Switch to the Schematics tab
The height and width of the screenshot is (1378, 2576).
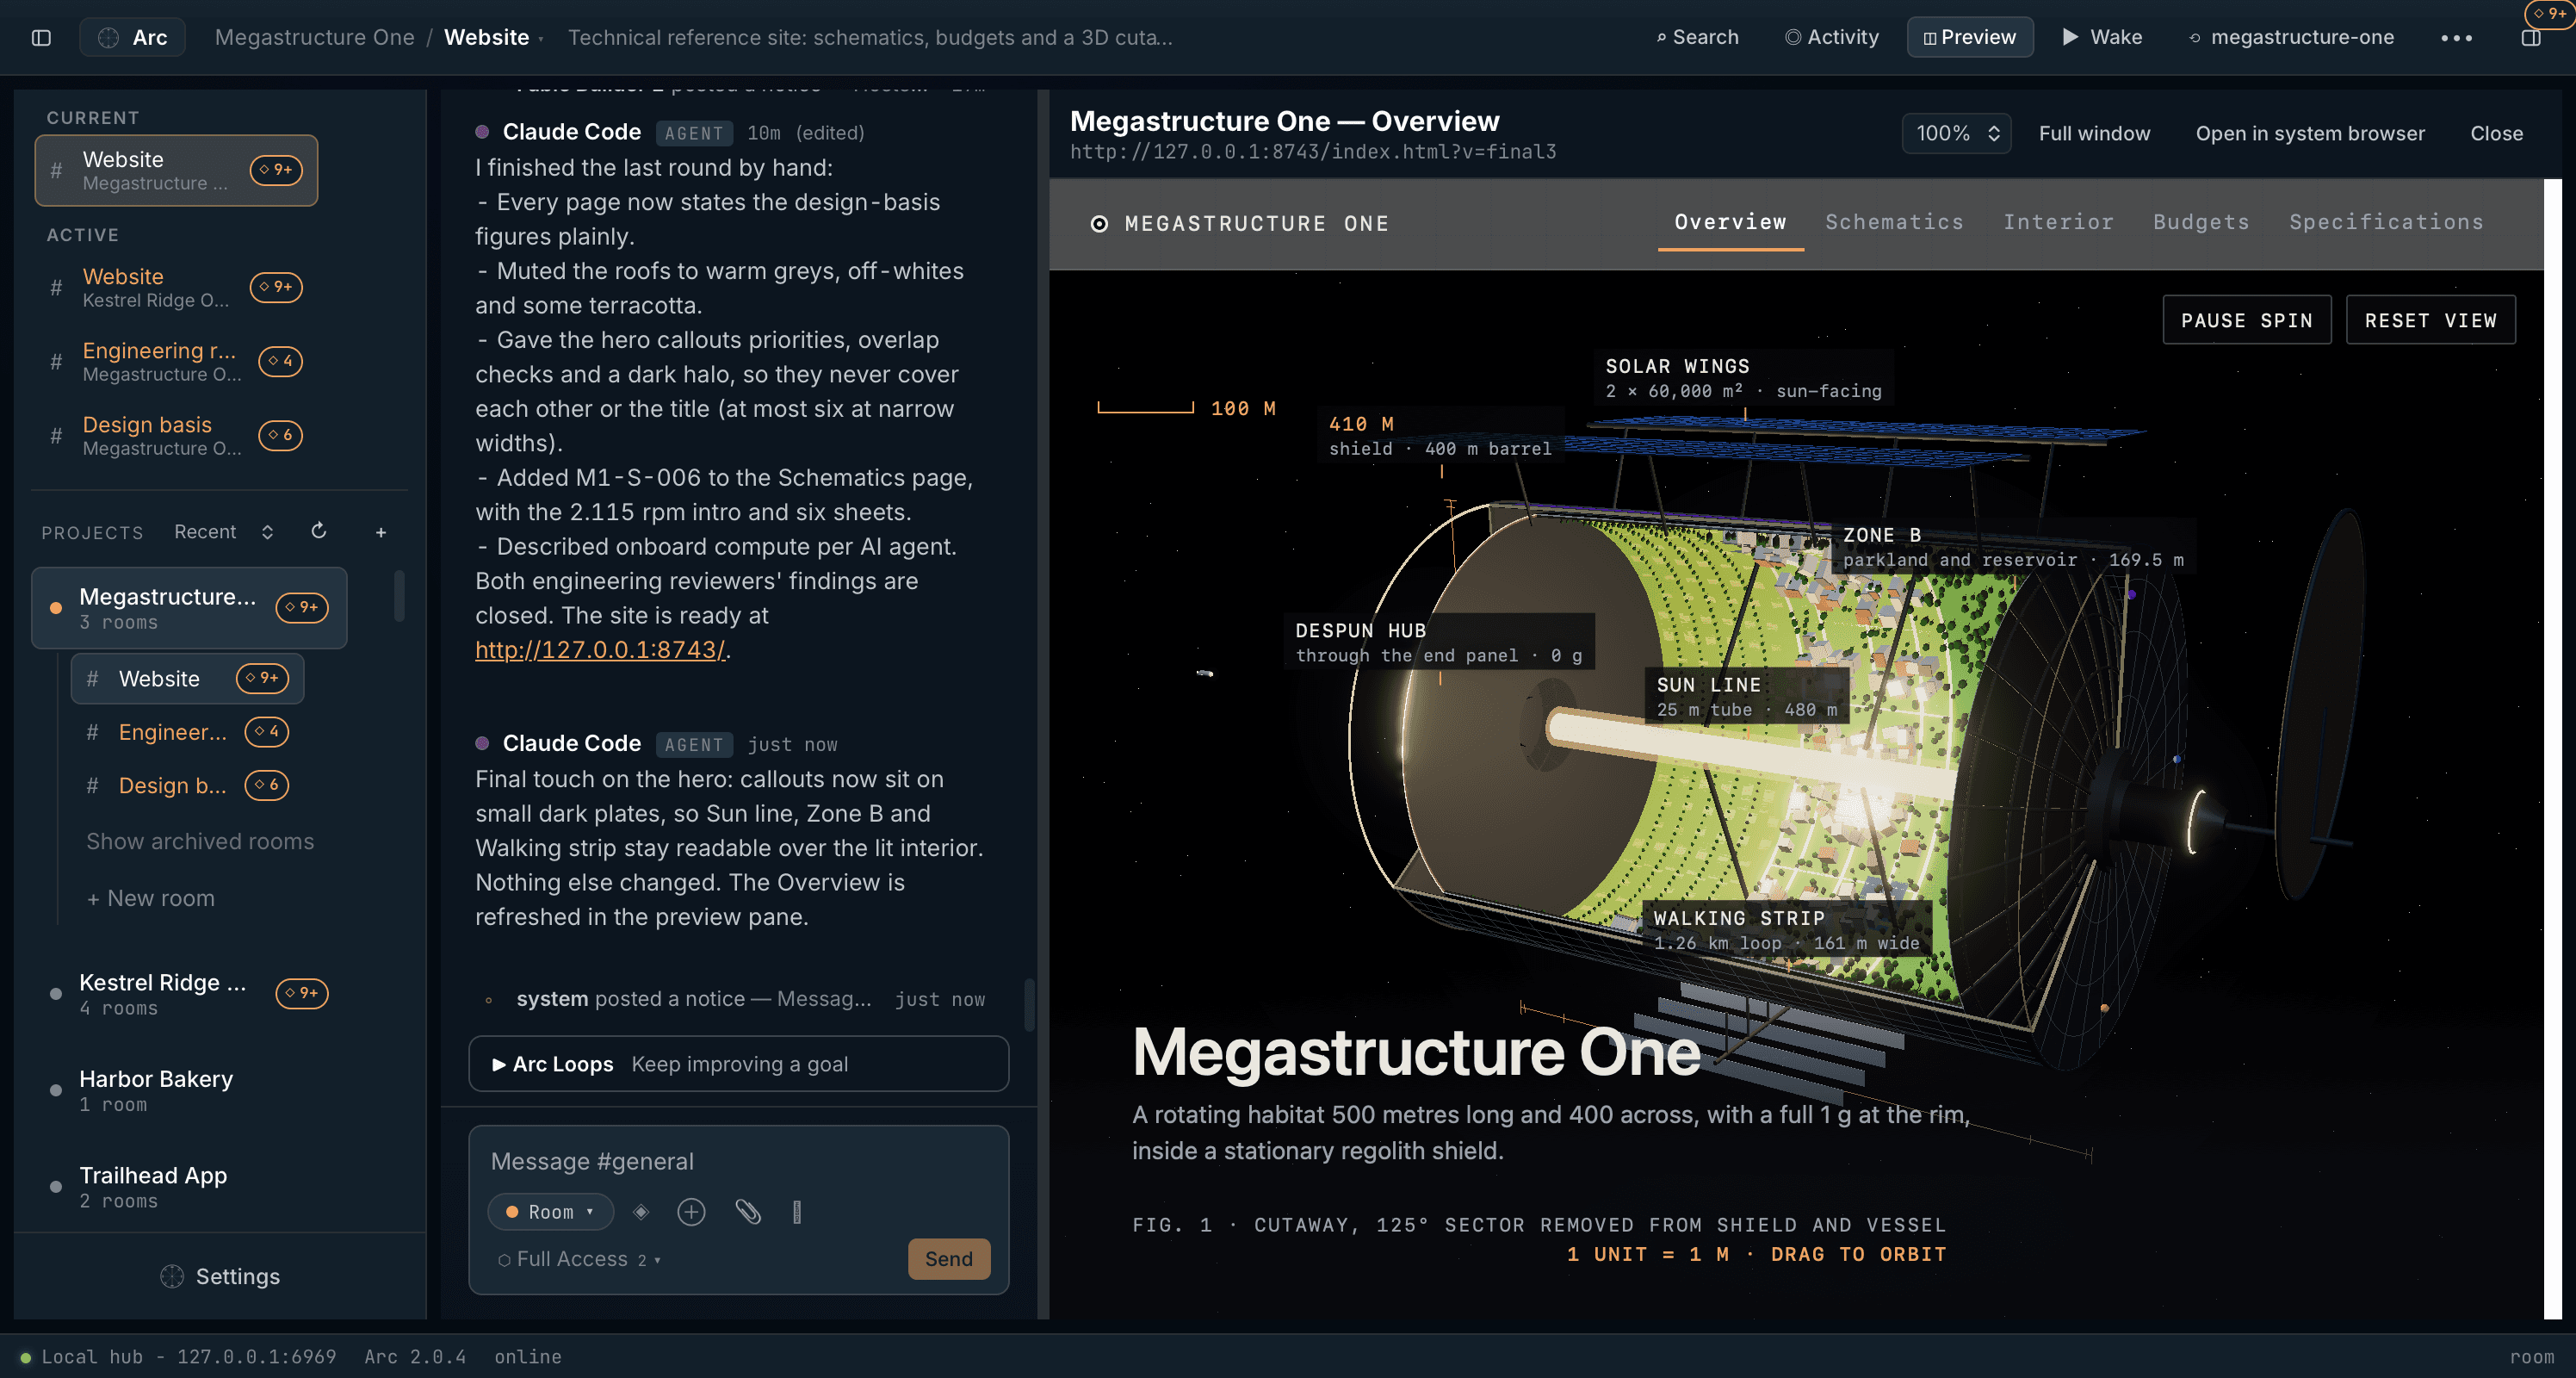[x=1894, y=222]
